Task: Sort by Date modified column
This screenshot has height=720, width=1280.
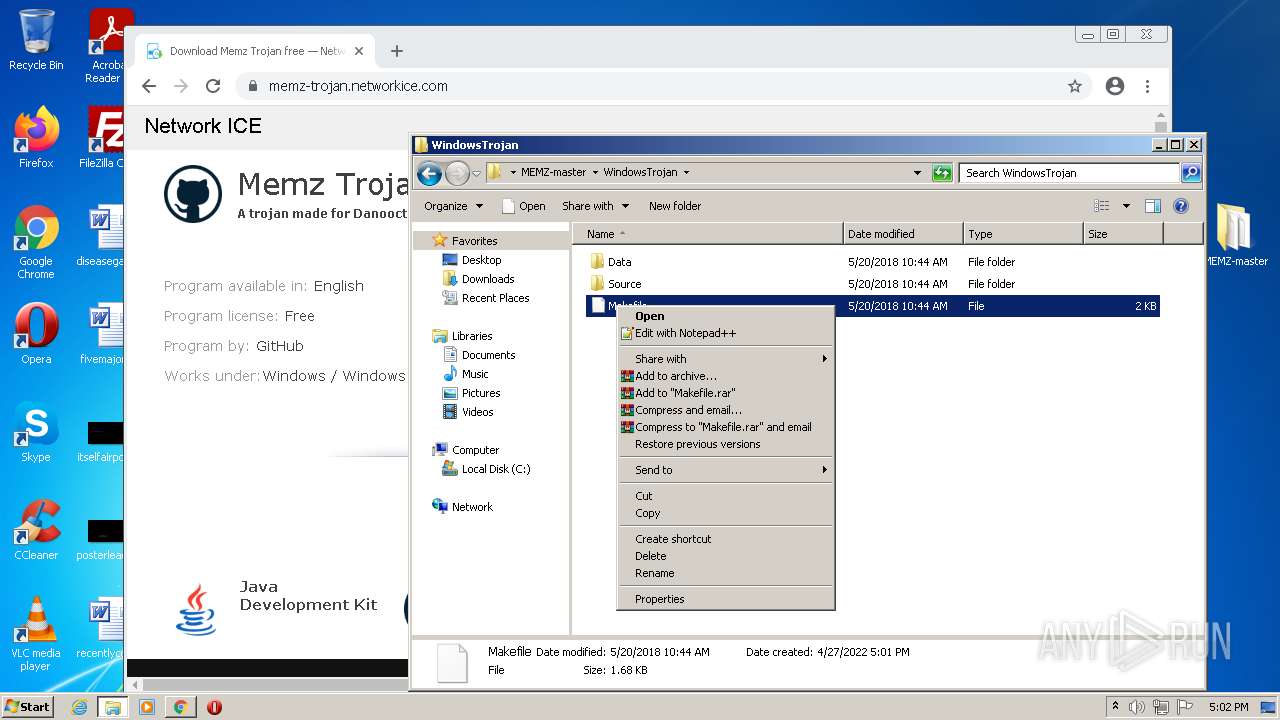Action: coord(903,234)
